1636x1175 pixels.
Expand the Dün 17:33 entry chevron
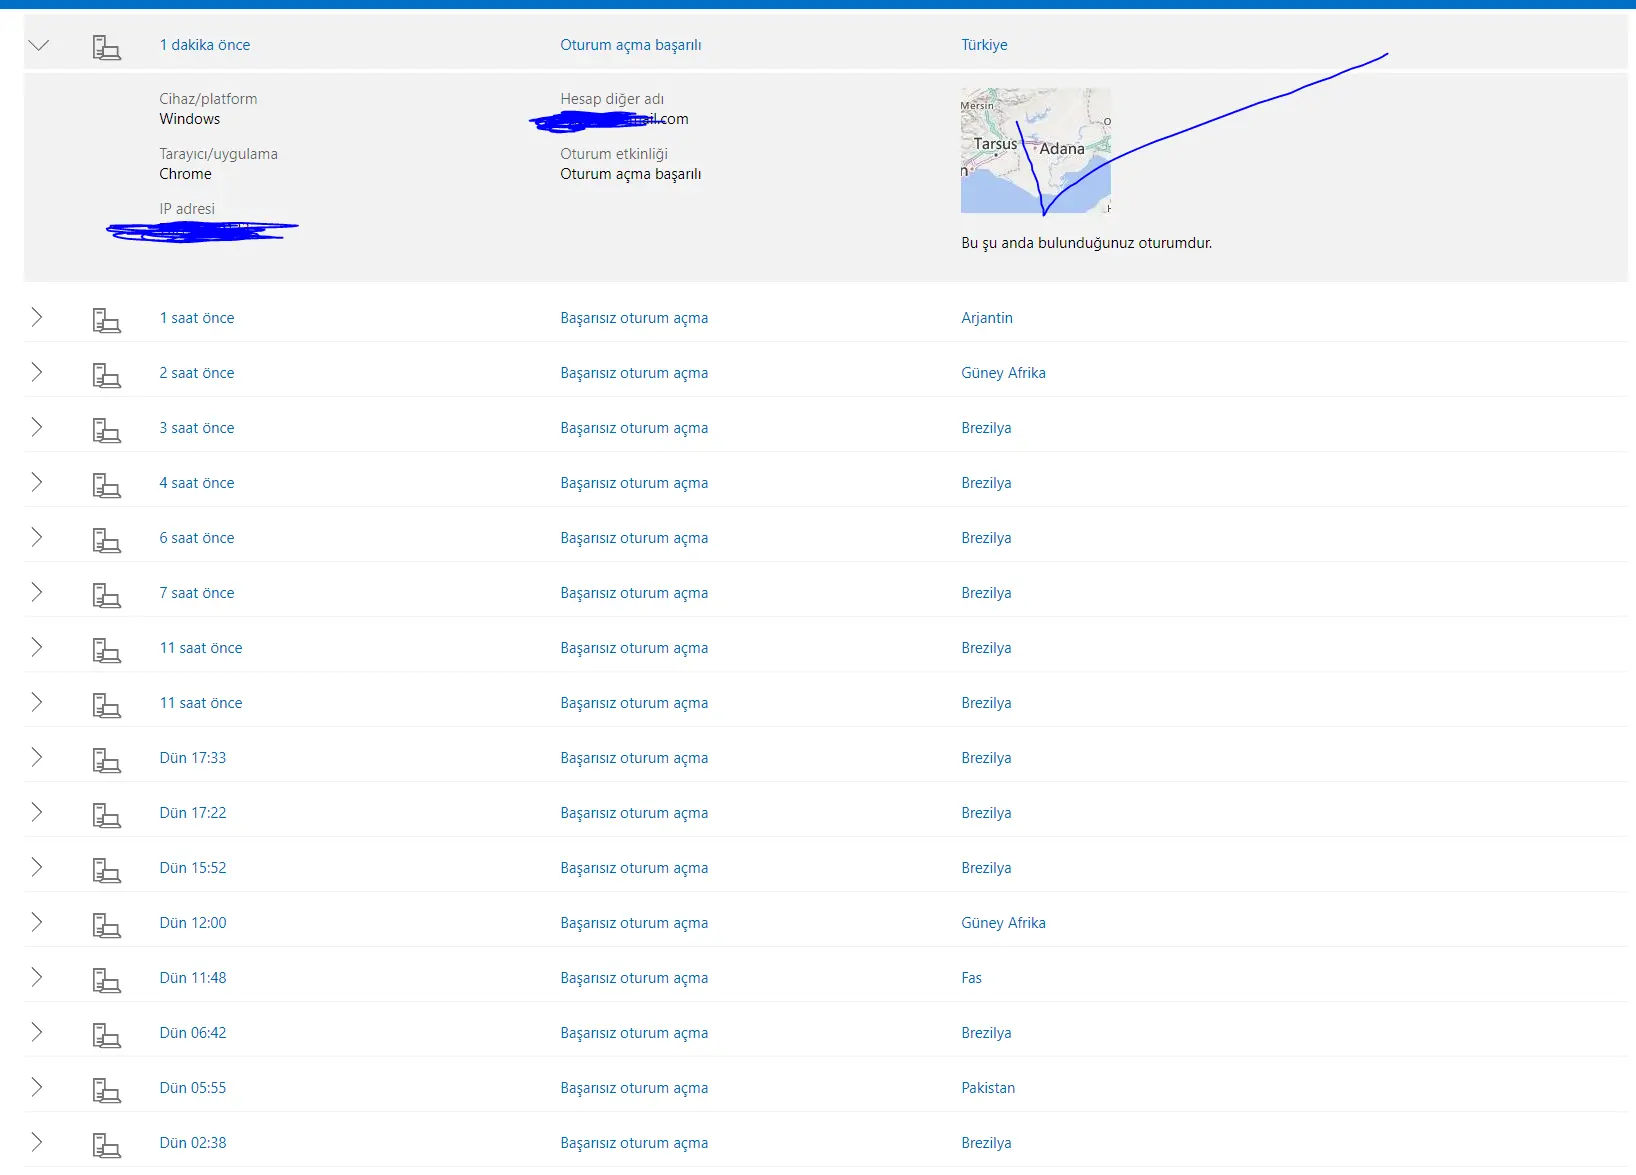point(37,757)
